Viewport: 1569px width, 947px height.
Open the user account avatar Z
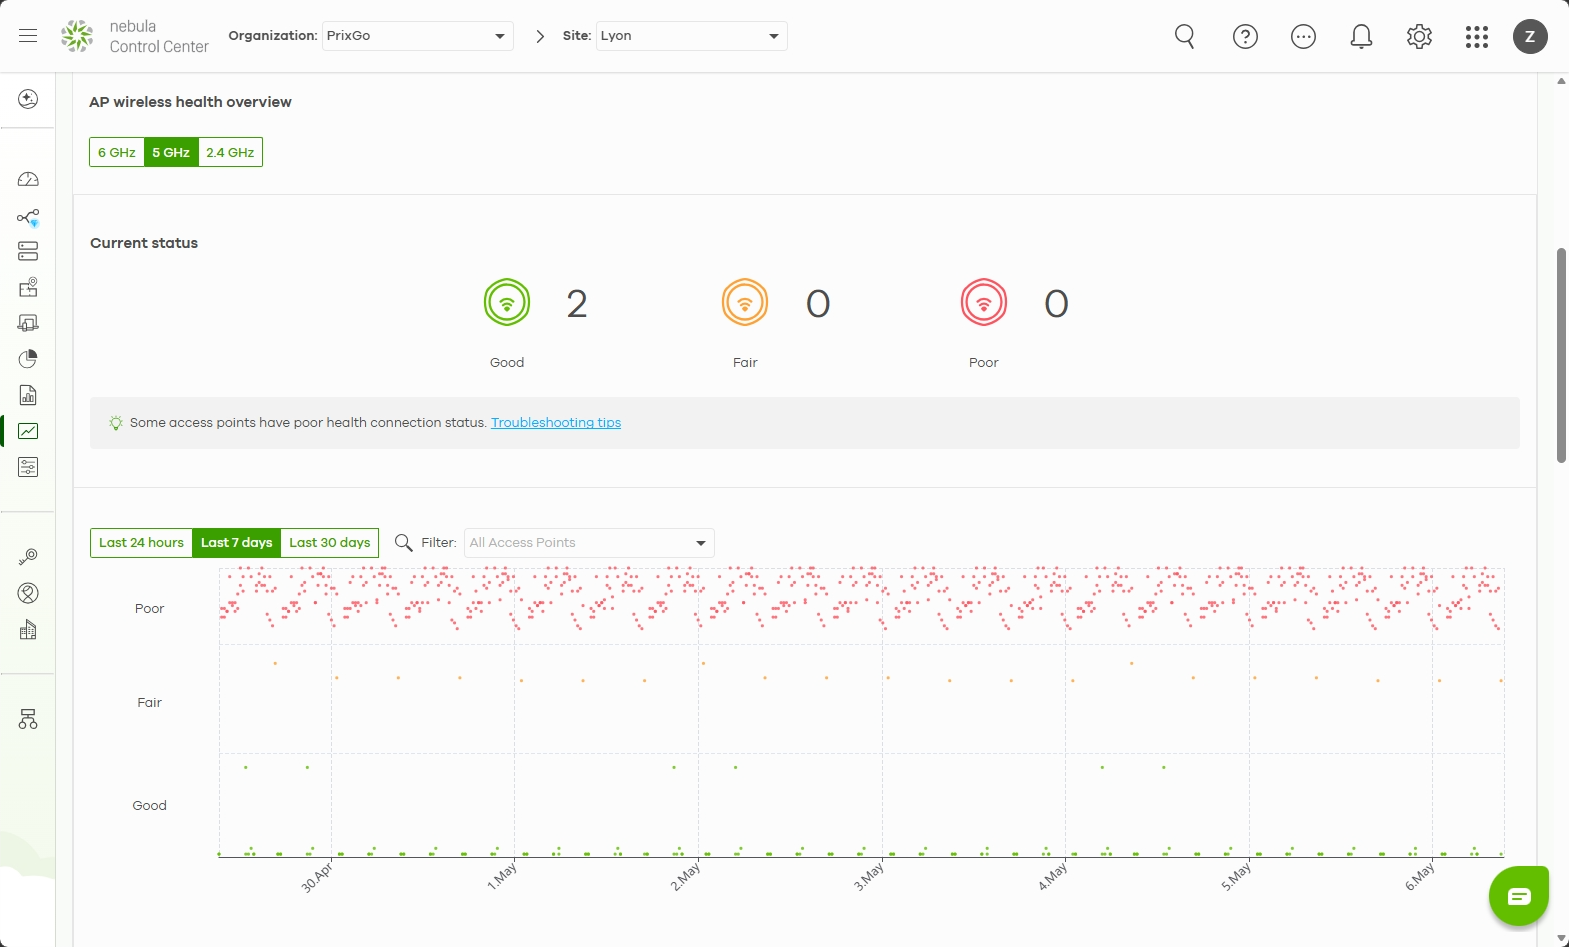point(1530,36)
